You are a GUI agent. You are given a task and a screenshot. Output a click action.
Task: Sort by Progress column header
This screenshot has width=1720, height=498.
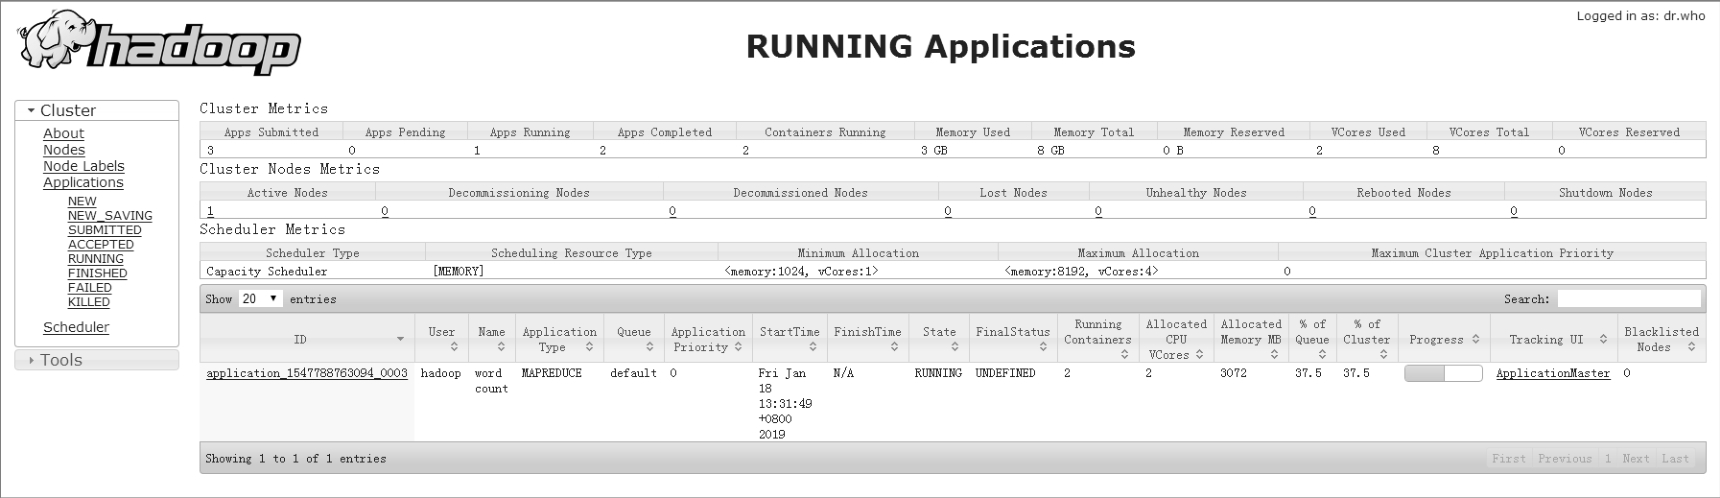[x=1443, y=340]
